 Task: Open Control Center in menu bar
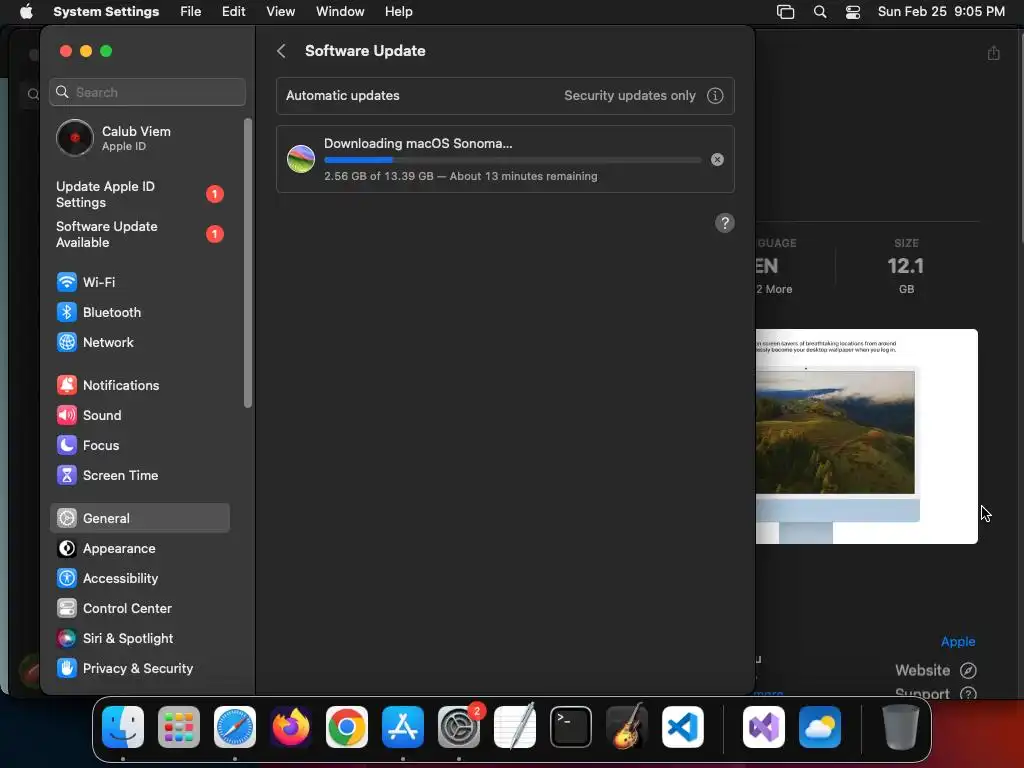pyautogui.click(x=853, y=12)
